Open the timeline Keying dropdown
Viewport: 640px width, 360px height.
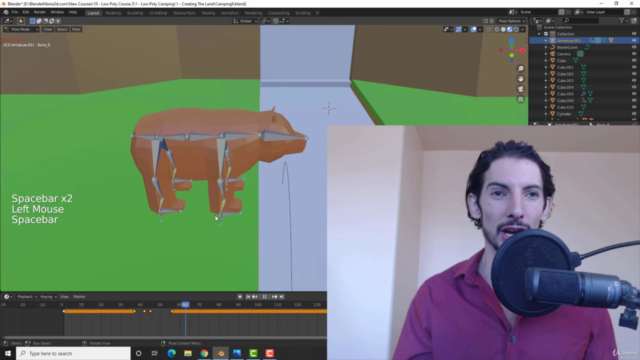(x=48, y=297)
